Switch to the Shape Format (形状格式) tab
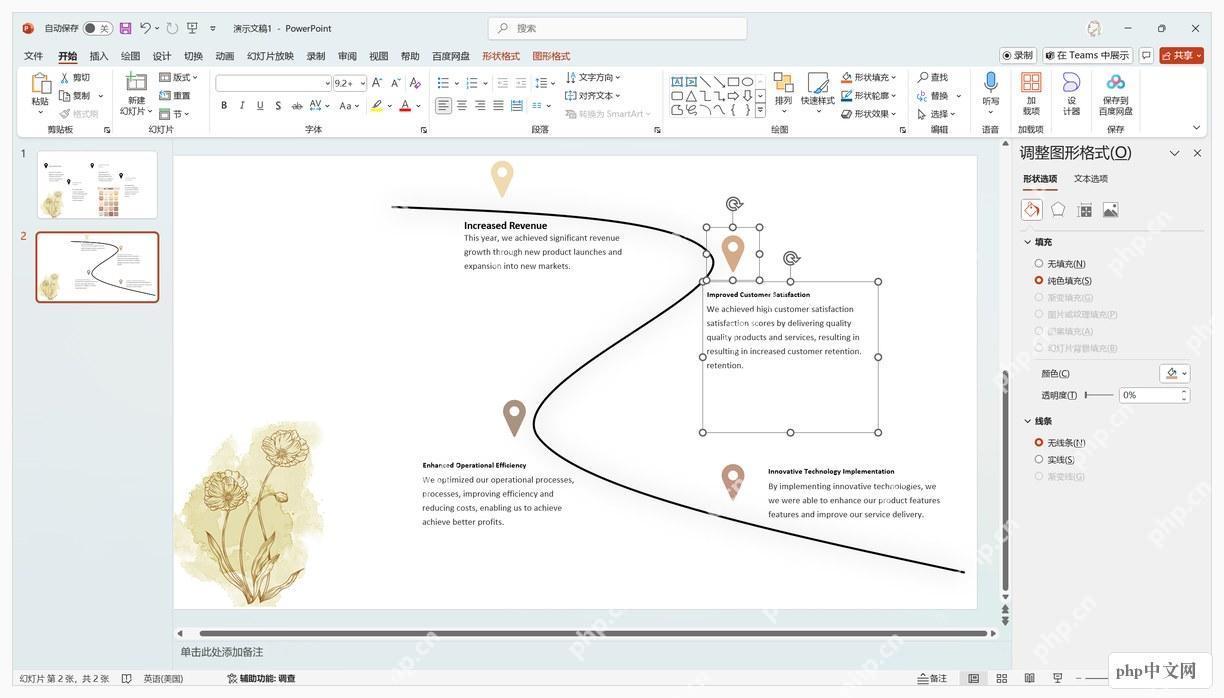The width and height of the screenshot is (1224, 698). tap(501, 56)
